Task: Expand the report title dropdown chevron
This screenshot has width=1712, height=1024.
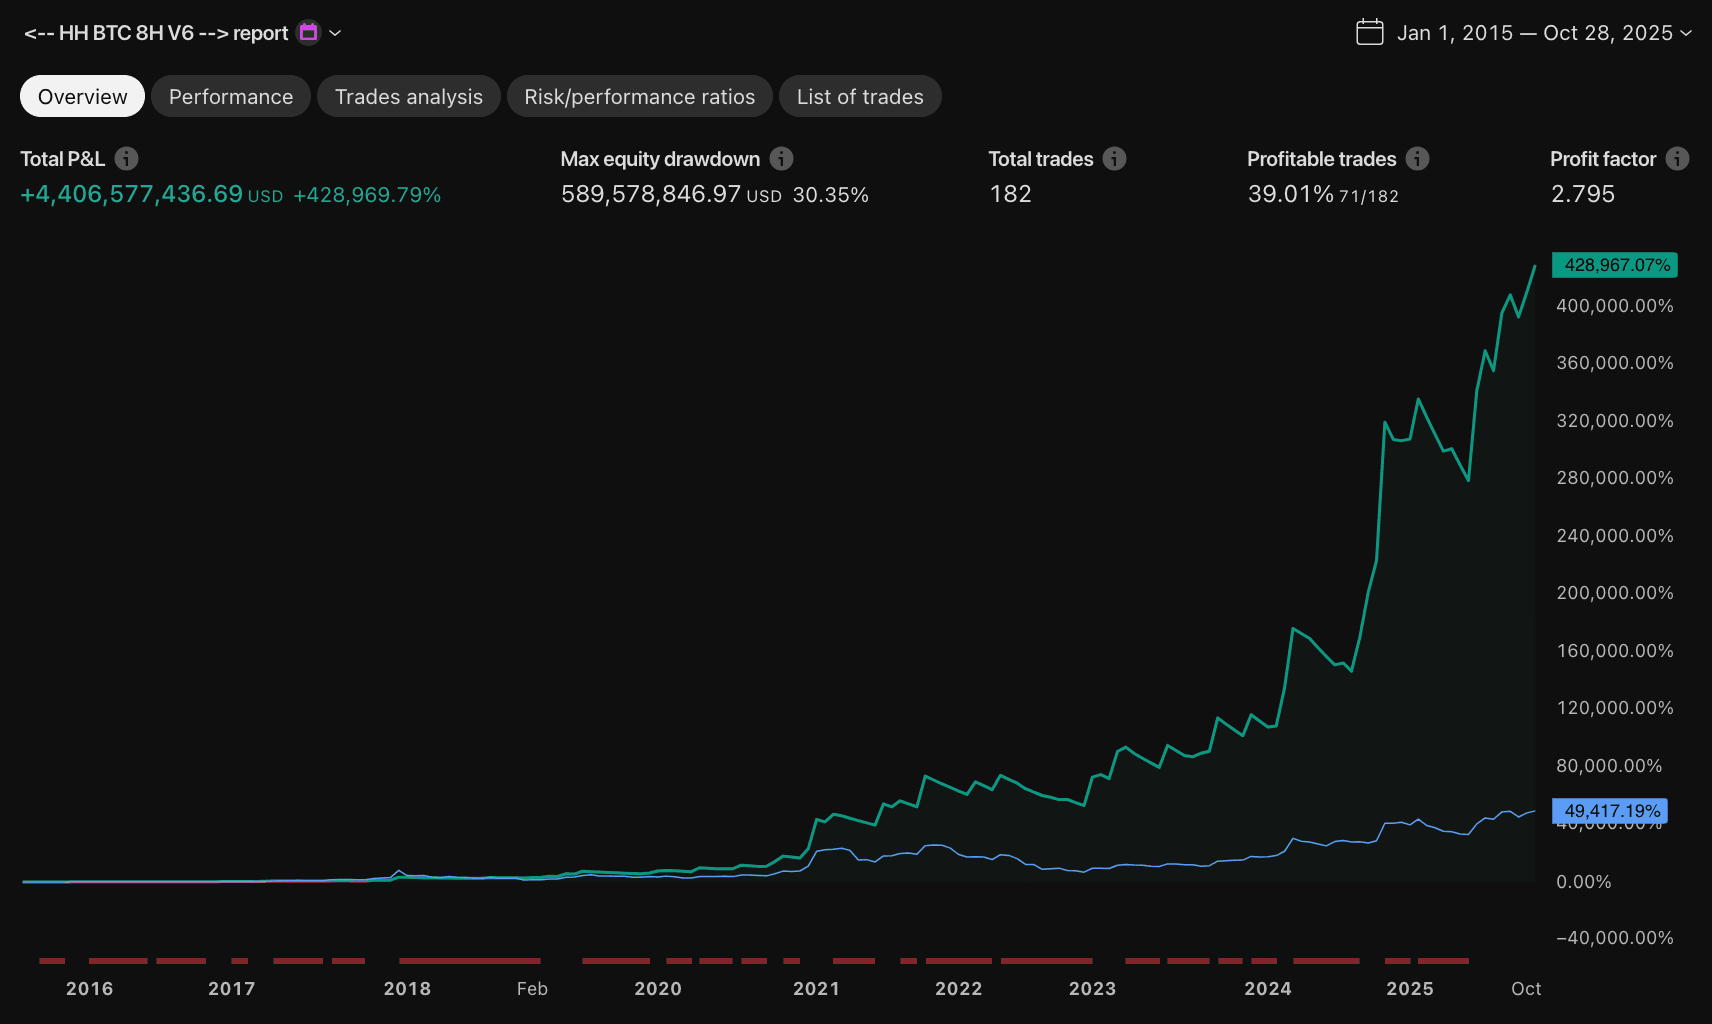Action: pyautogui.click(x=335, y=33)
